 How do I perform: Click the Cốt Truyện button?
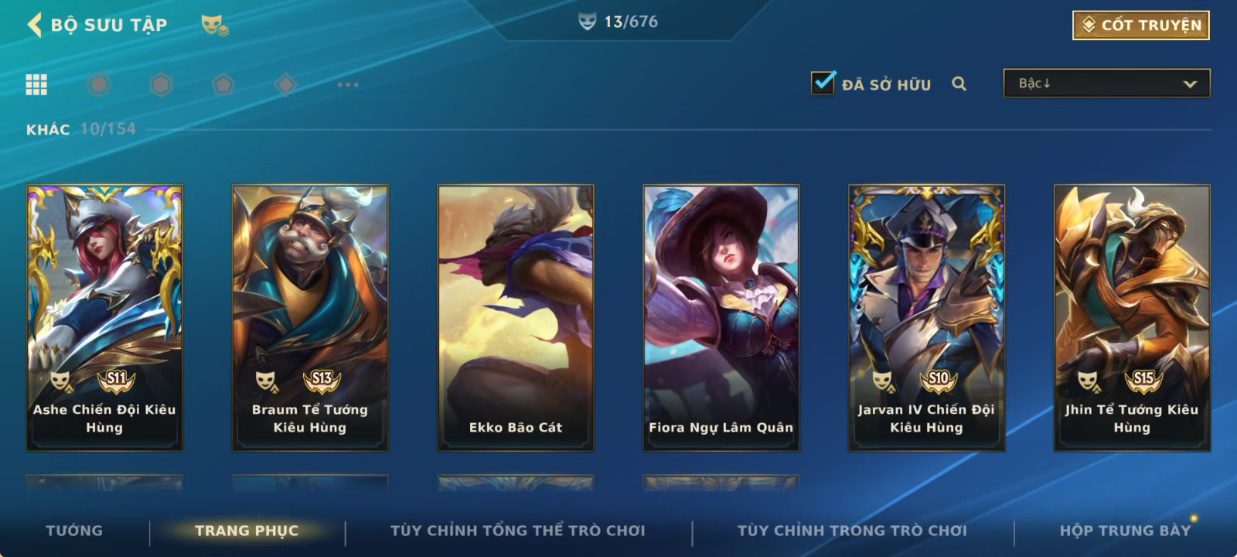click(x=1141, y=25)
